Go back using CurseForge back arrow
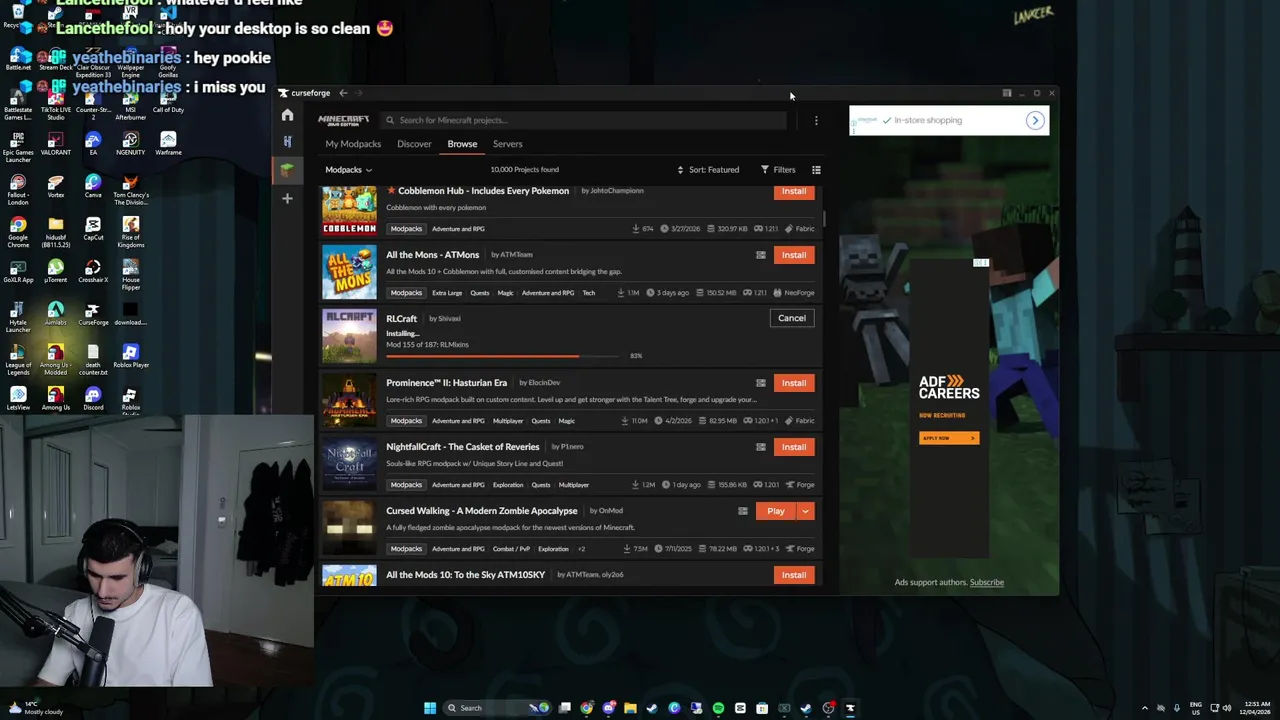The width and height of the screenshot is (1280, 720). (x=343, y=93)
